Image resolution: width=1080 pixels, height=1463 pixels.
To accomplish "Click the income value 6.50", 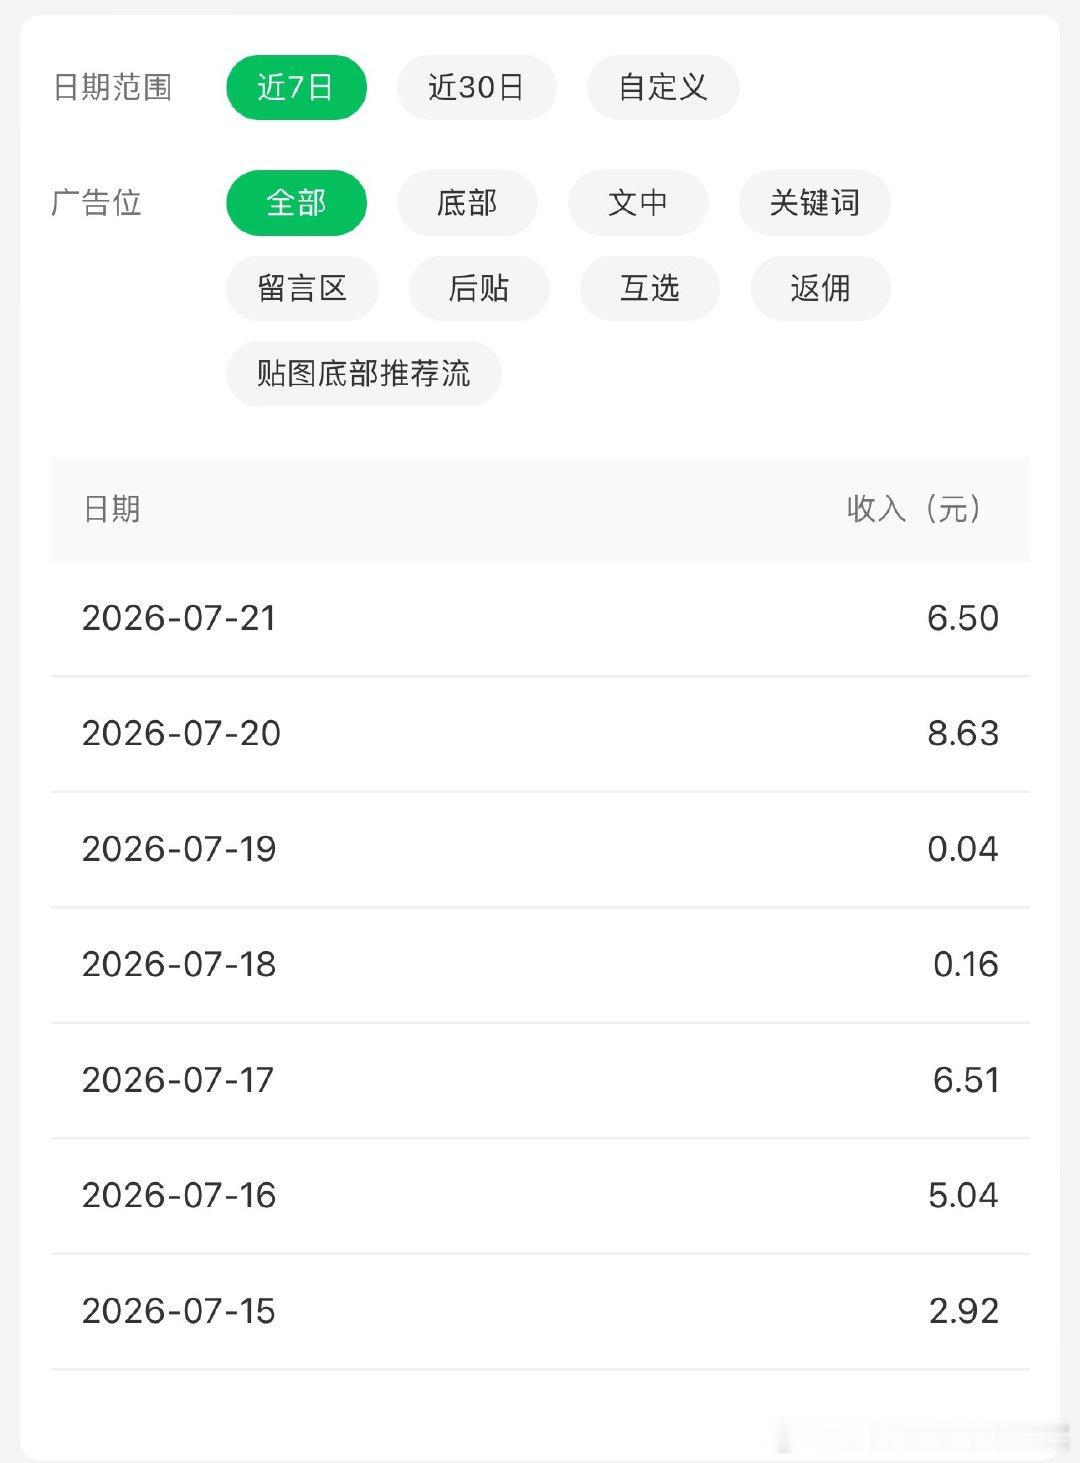I will (963, 618).
